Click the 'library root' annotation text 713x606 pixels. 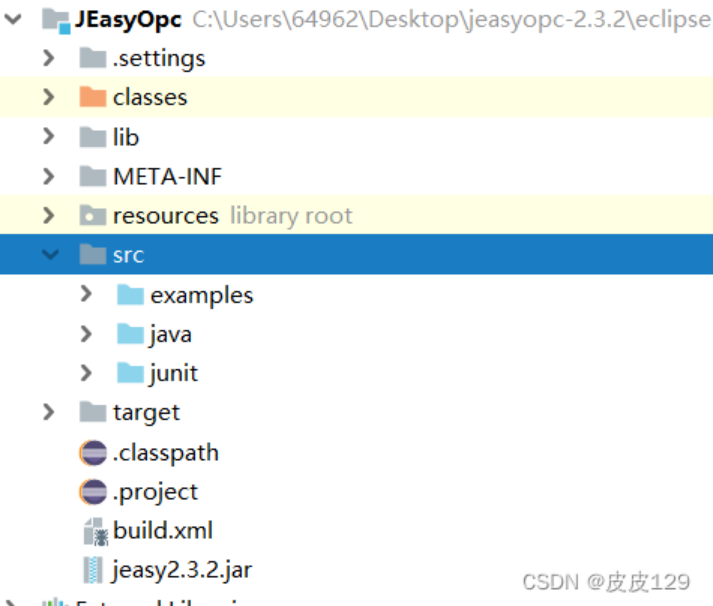291,216
